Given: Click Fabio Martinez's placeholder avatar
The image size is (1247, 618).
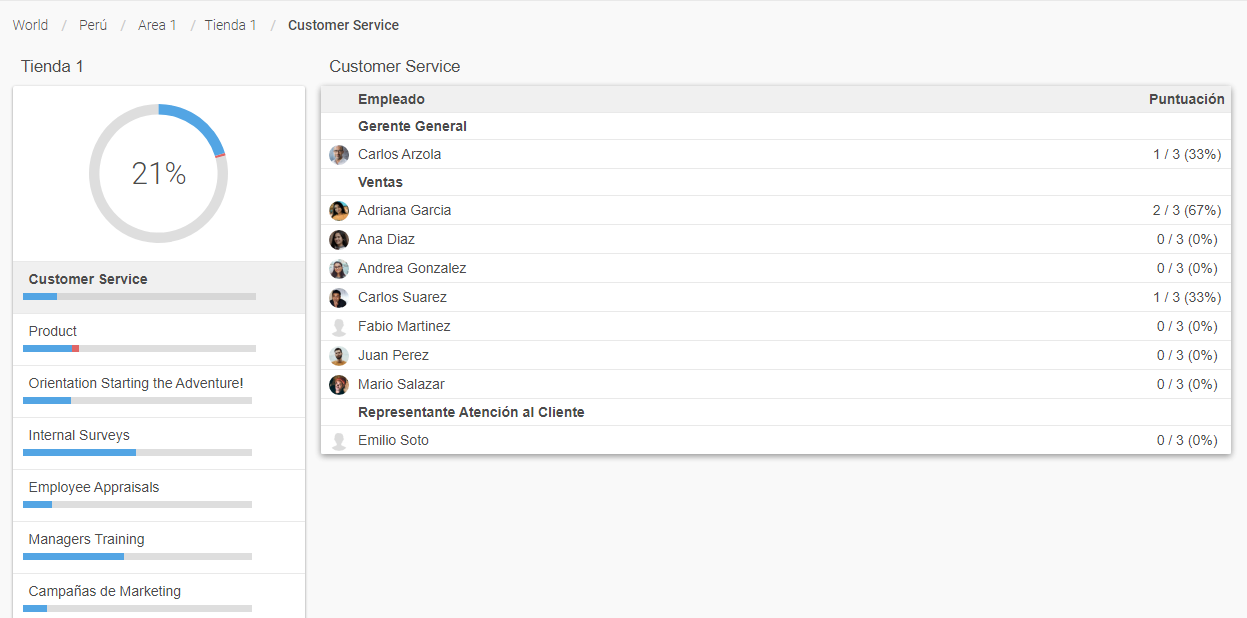Looking at the screenshot, I should pyautogui.click(x=339, y=327).
